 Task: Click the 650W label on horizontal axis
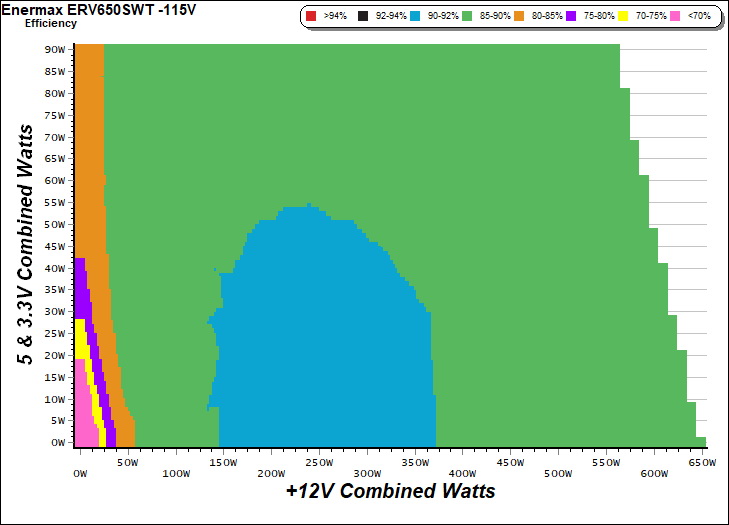click(x=701, y=460)
